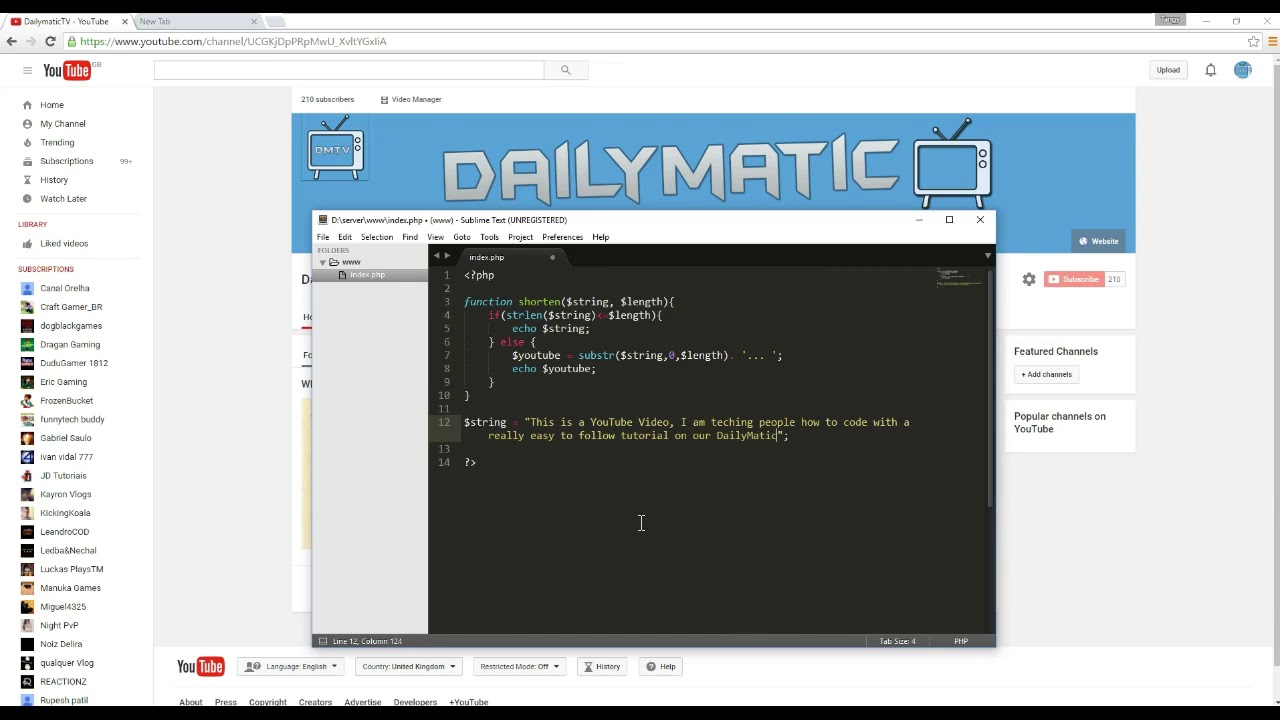Go back with browser back arrow
The width and height of the screenshot is (1280, 720).
11,42
